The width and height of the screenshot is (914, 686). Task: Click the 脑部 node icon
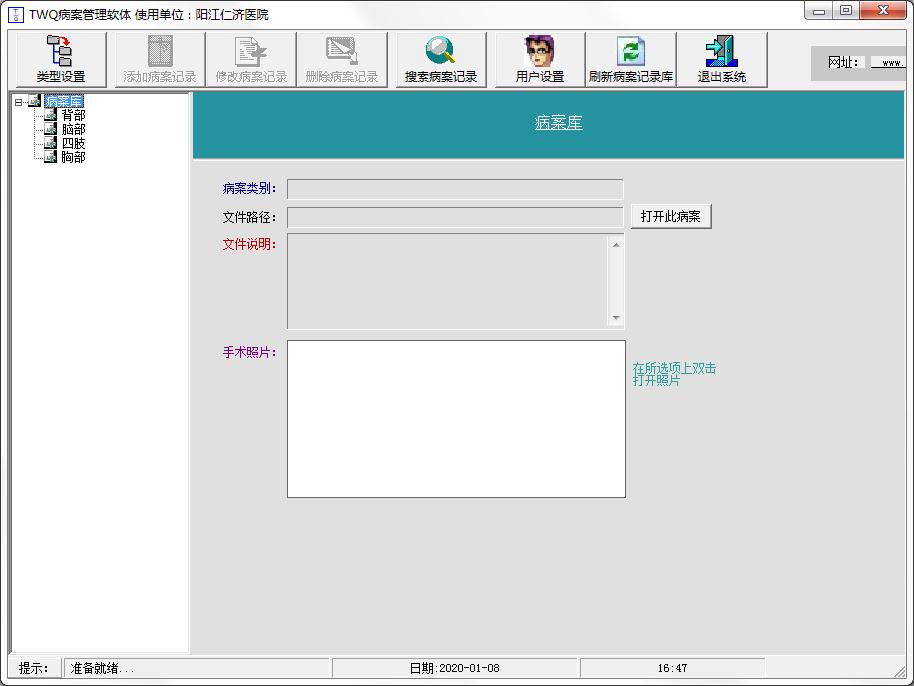click(x=51, y=129)
